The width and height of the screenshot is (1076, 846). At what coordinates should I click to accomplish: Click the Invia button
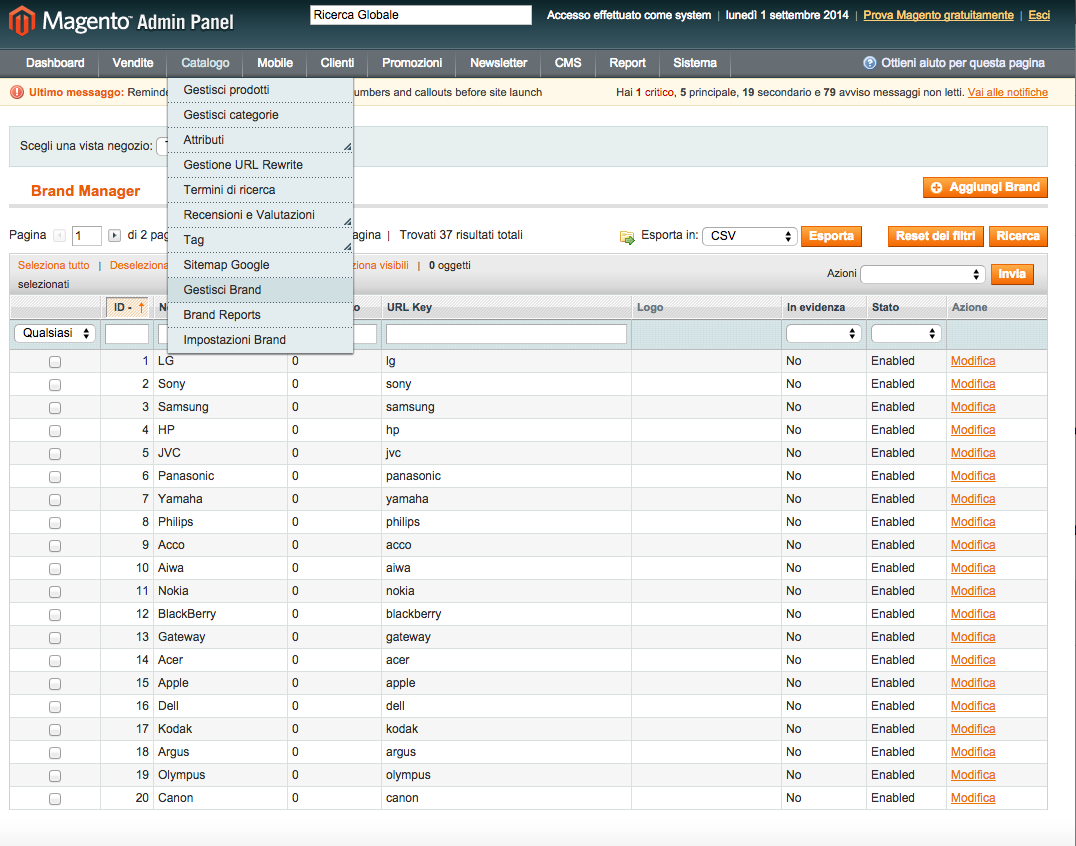pos(1011,274)
